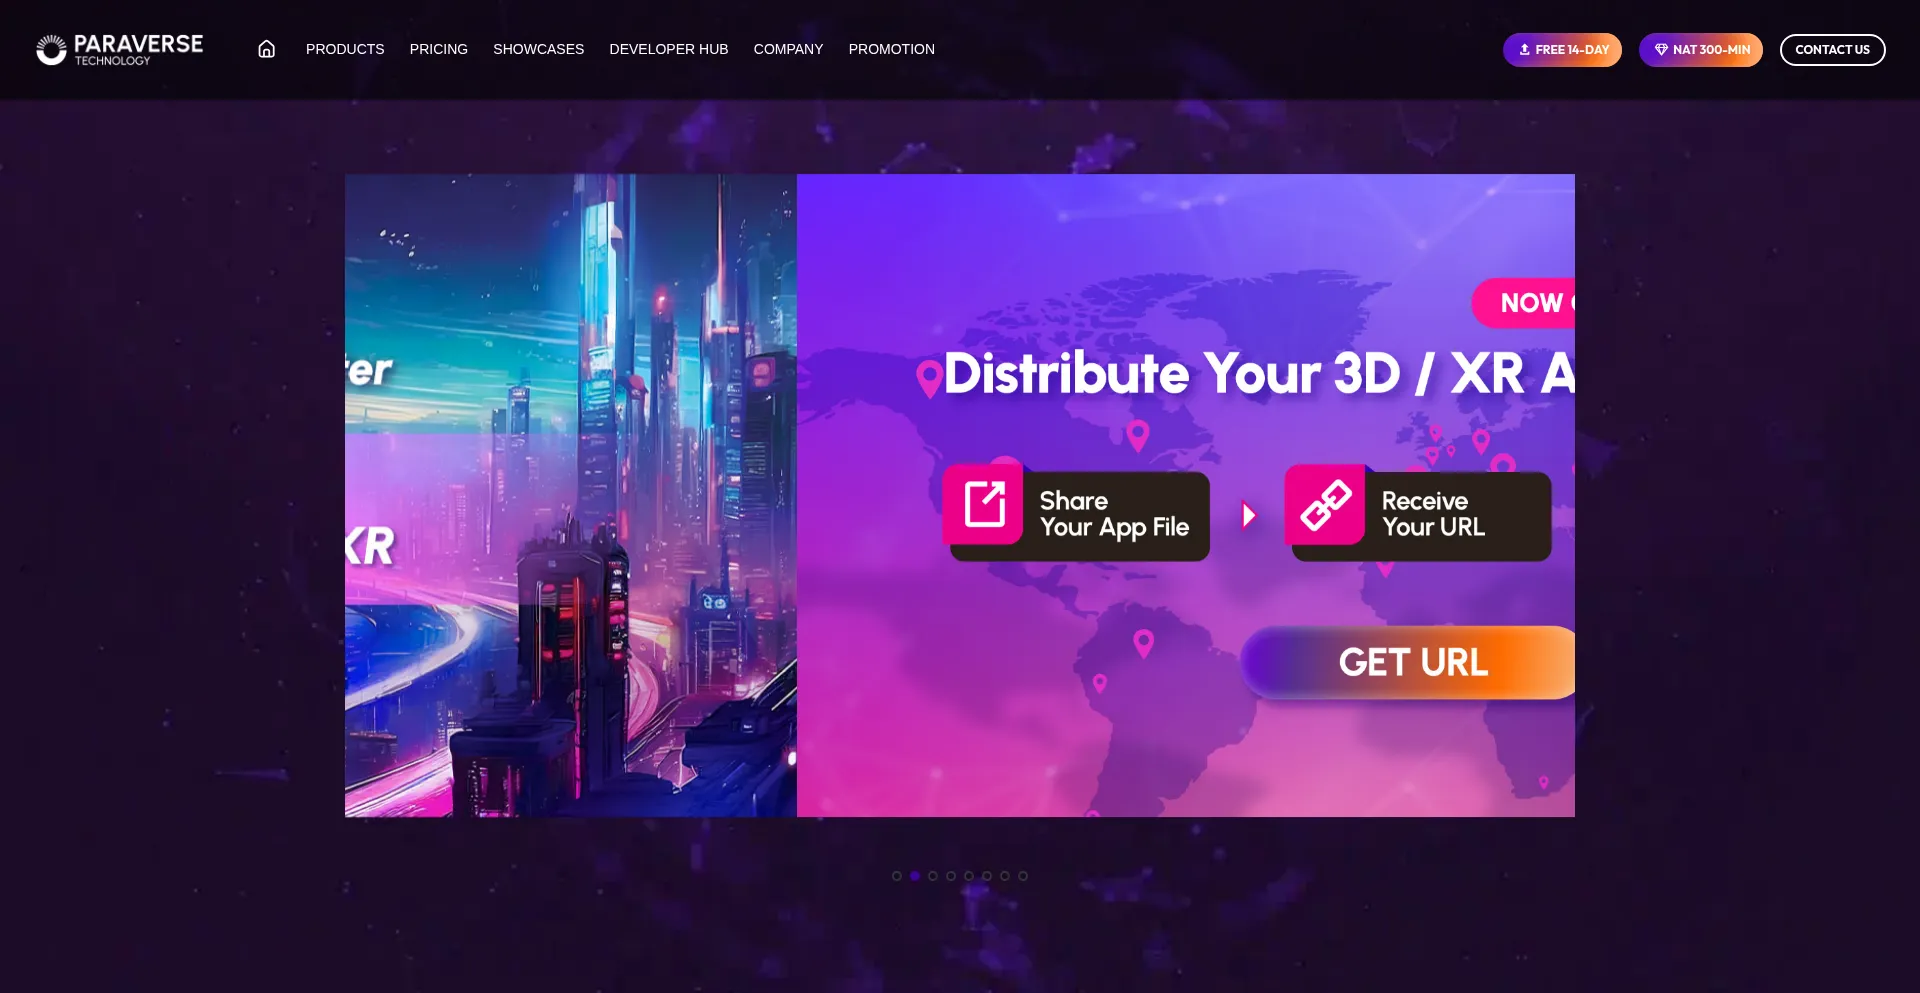The width and height of the screenshot is (1920, 993).
Task: Click the pink arrow between the two steps
Action: [1248, 515]
